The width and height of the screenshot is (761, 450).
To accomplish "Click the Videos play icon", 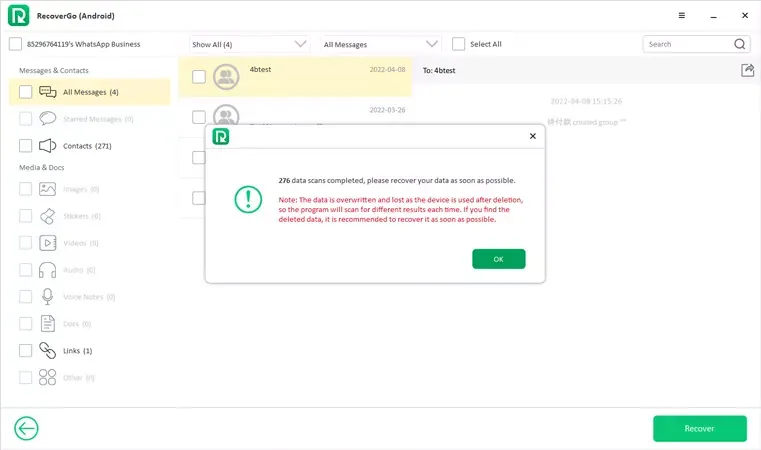I will (48, 243).
